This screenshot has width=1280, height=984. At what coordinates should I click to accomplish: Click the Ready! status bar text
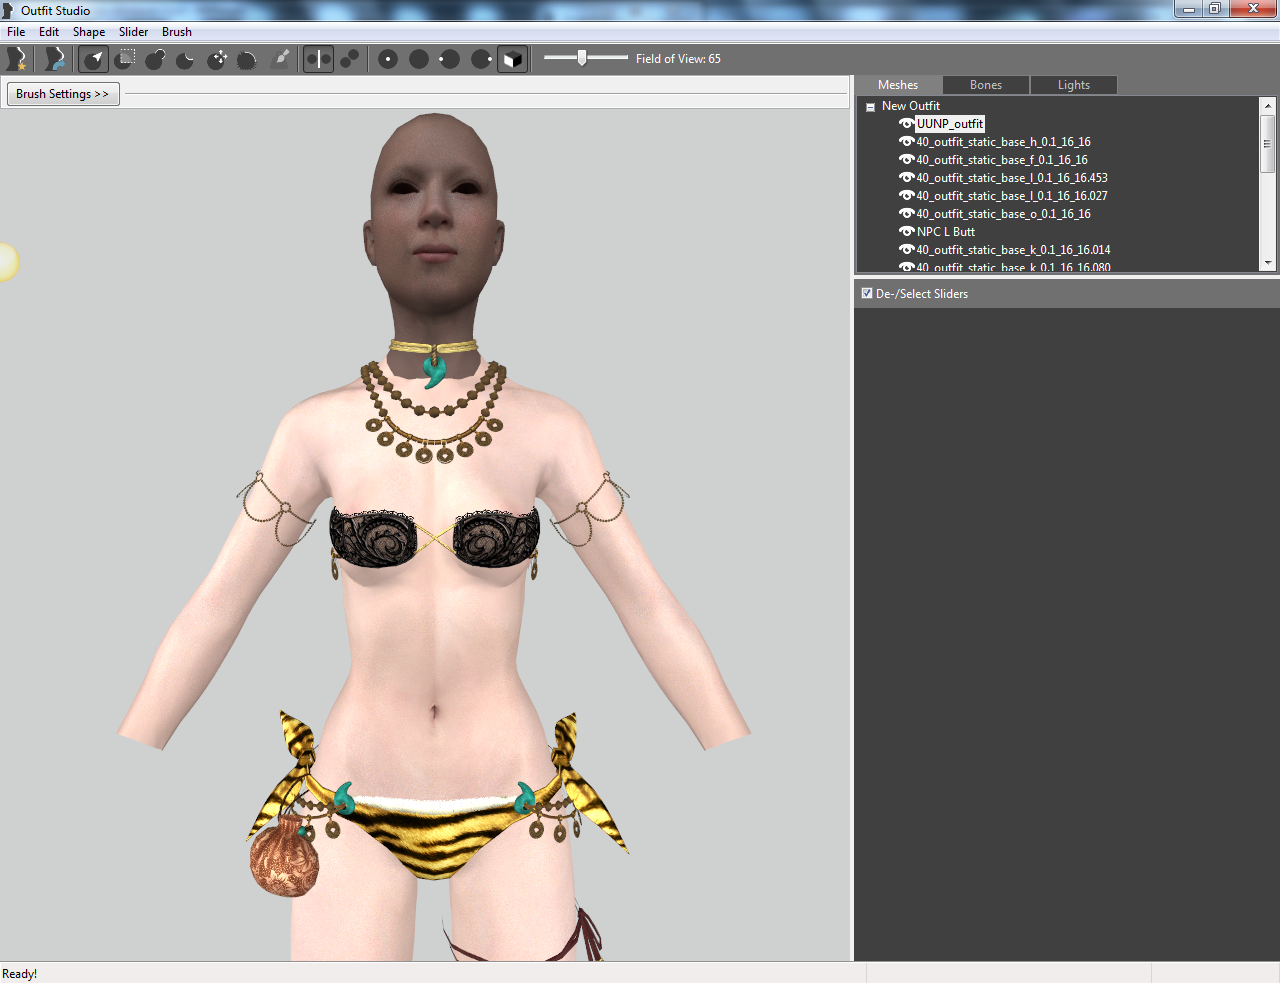20,974
